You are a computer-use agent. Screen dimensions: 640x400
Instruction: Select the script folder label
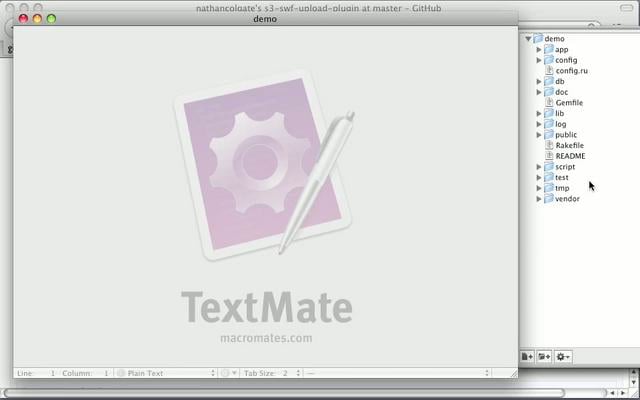[x=565, y=167]
